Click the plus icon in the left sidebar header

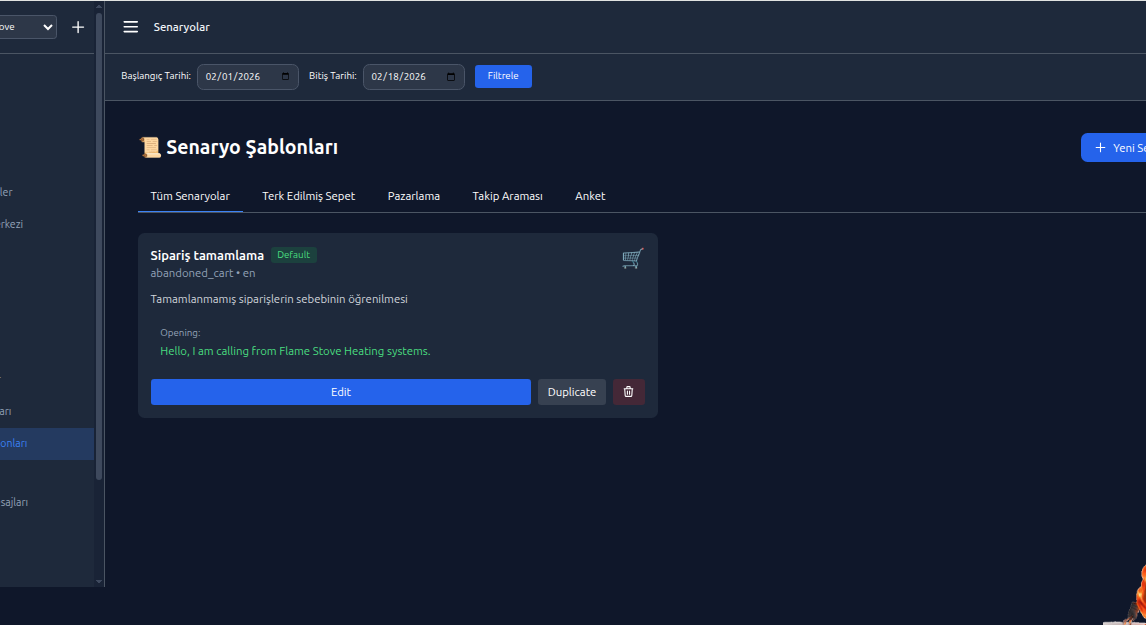pos(77,27)
